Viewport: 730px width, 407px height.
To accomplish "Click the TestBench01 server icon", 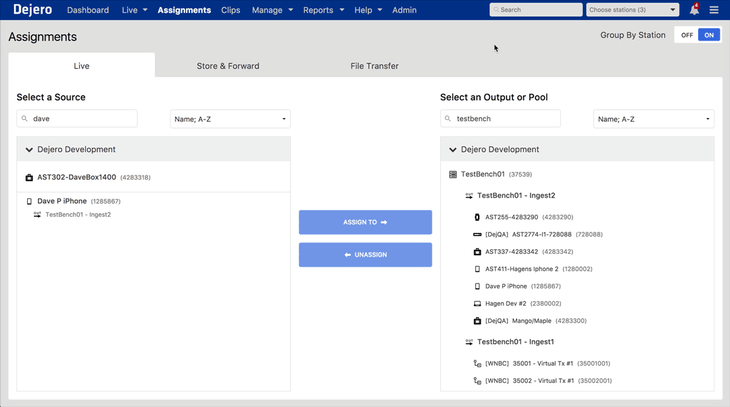I will click(x=453, y=174).
